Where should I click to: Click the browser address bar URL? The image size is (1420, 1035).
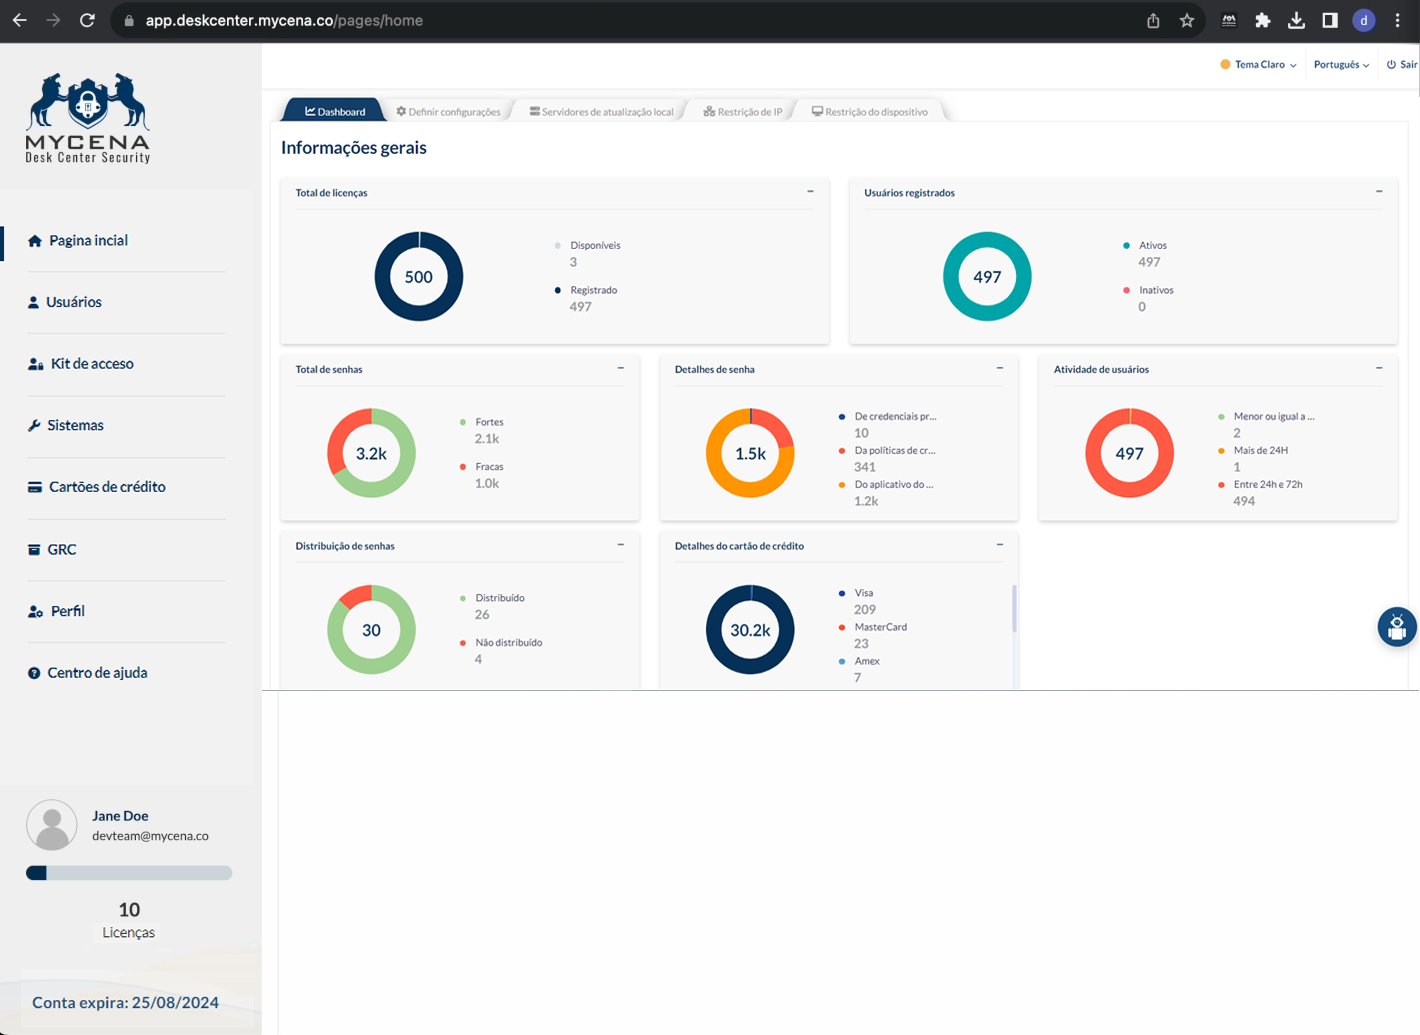tap(284, 20)
